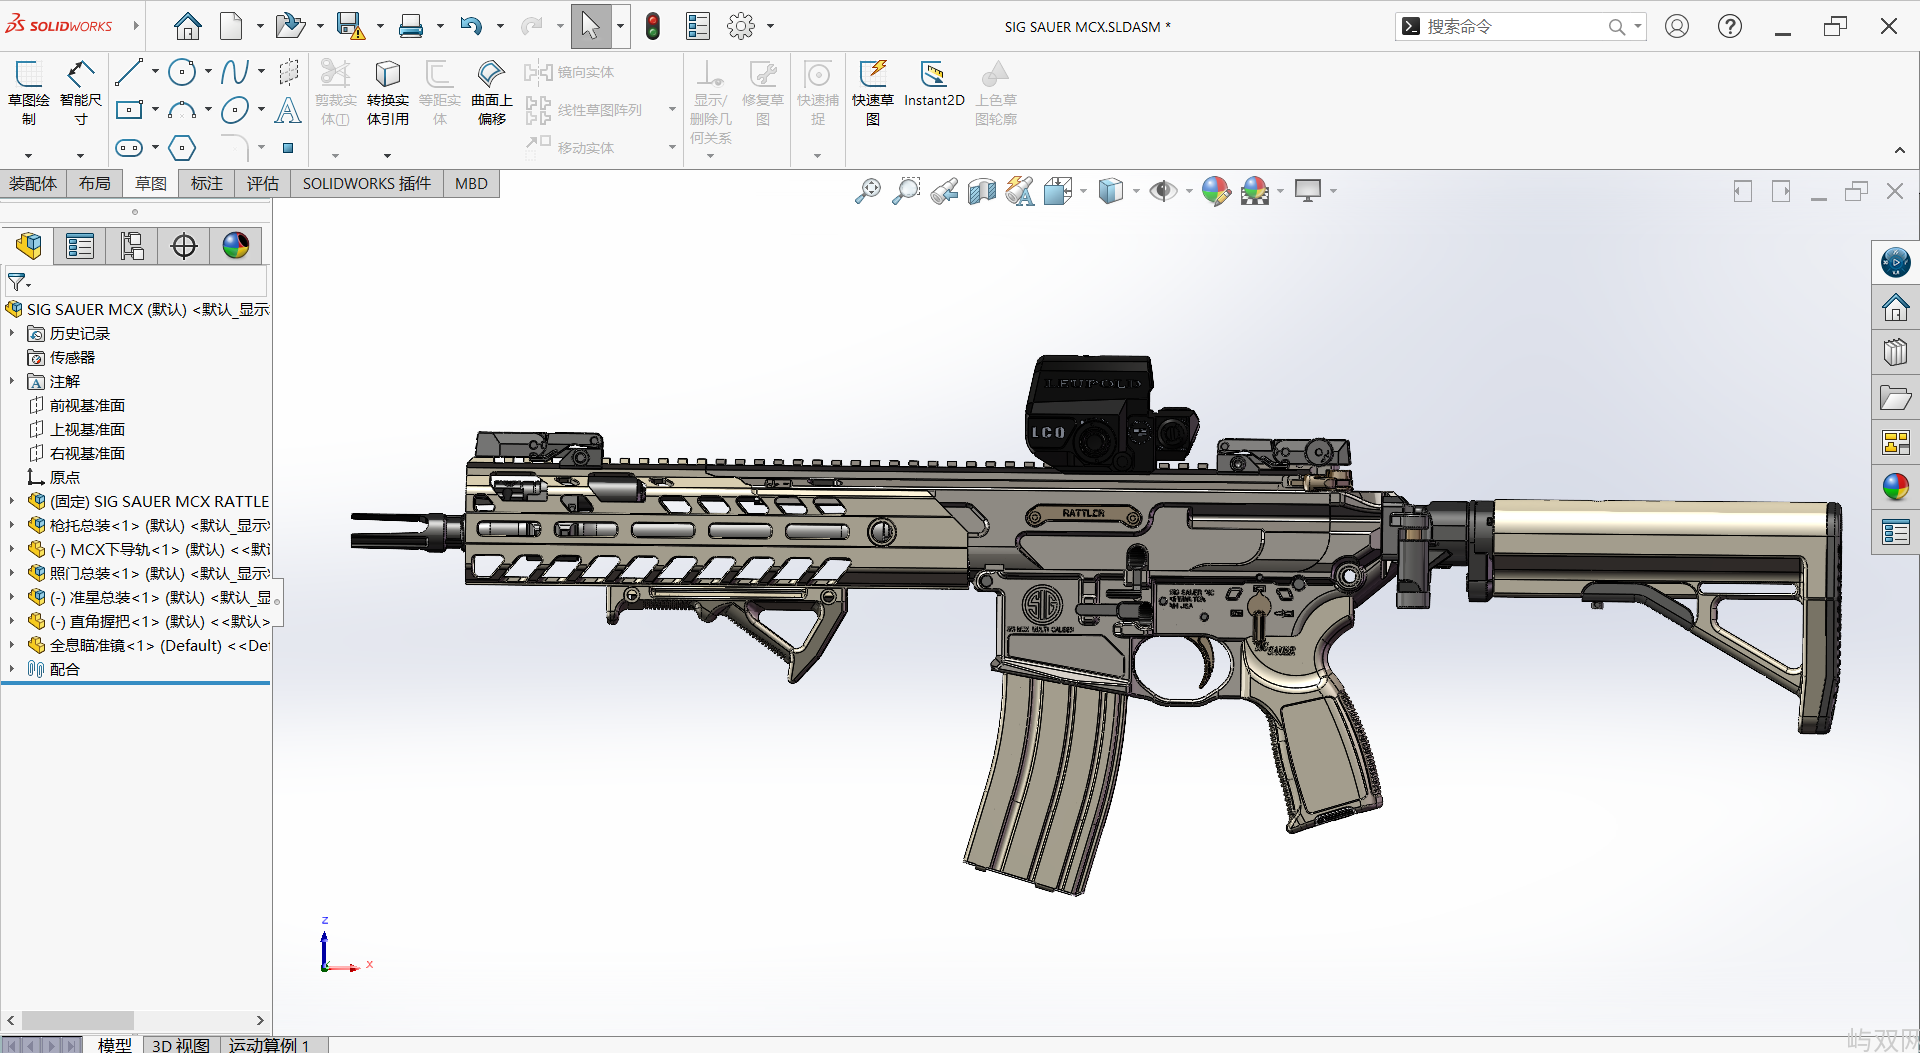Open the ConfigurationManager tab icon
The image size is (1920, 1053).
132,246
